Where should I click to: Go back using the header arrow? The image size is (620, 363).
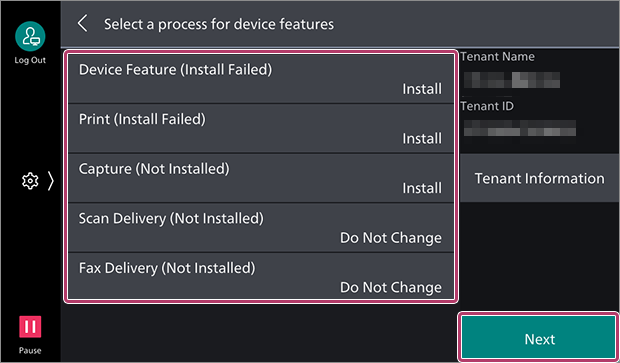(83, 24)
